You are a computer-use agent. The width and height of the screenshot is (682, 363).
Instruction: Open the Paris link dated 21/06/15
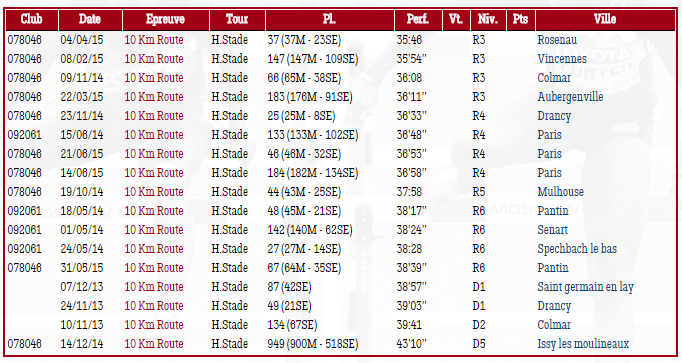549,154
